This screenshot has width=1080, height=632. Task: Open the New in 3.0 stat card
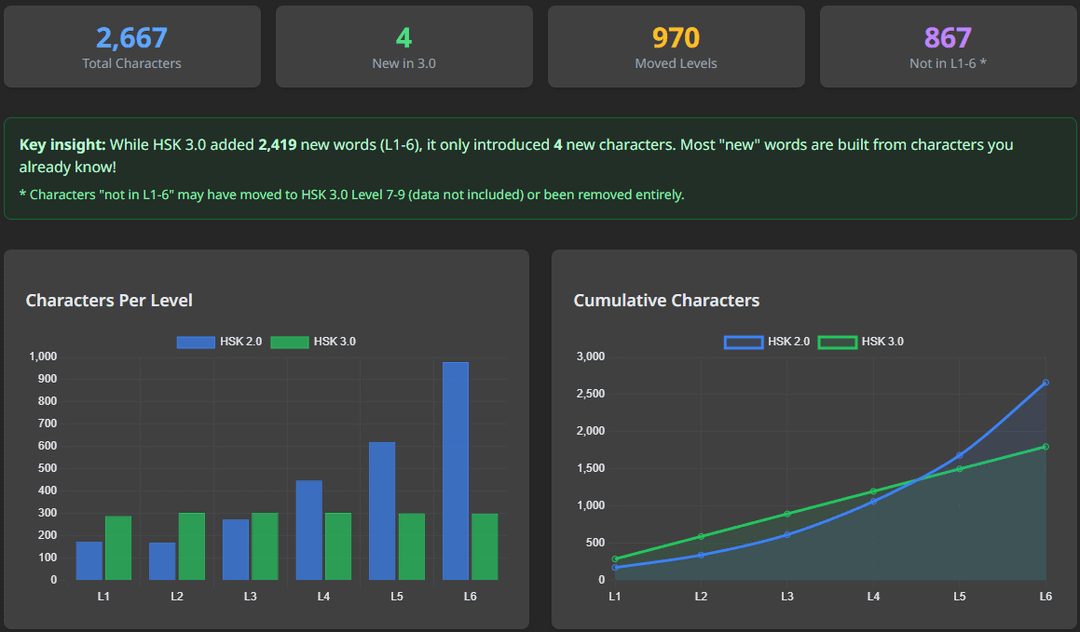click(404, 47)
